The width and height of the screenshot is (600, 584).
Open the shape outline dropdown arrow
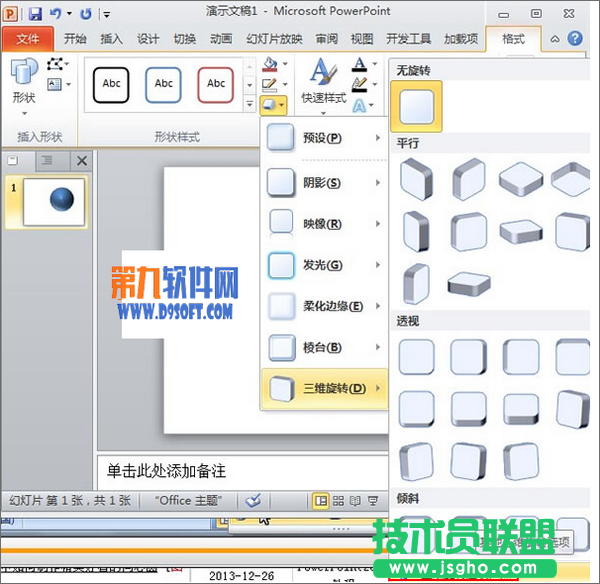[285, 84]
